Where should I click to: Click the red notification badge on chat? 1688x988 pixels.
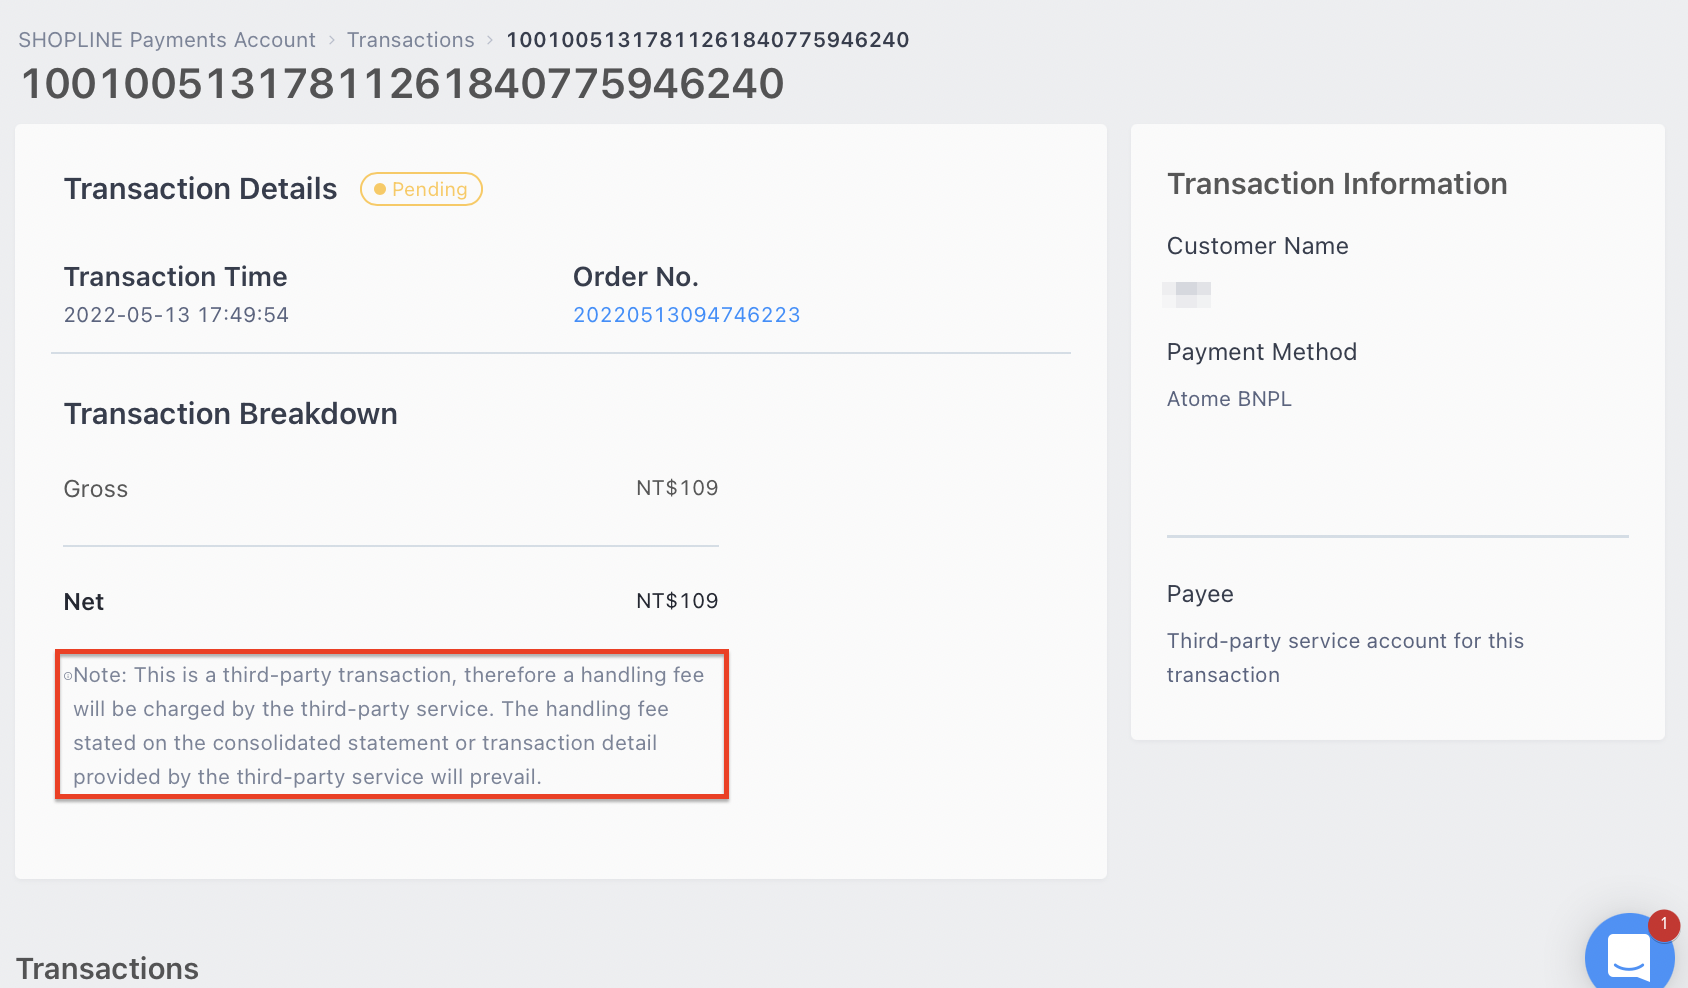[x=1664, y=925]
